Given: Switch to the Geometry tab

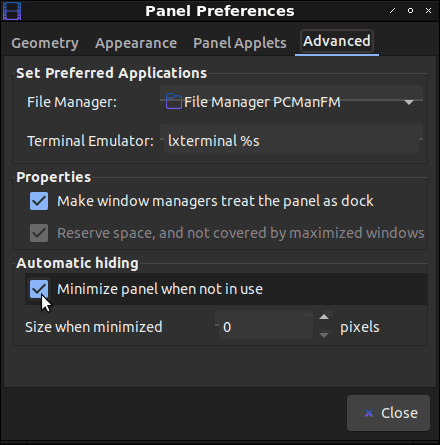Looking at the screenshot, I should click(45, 43).
